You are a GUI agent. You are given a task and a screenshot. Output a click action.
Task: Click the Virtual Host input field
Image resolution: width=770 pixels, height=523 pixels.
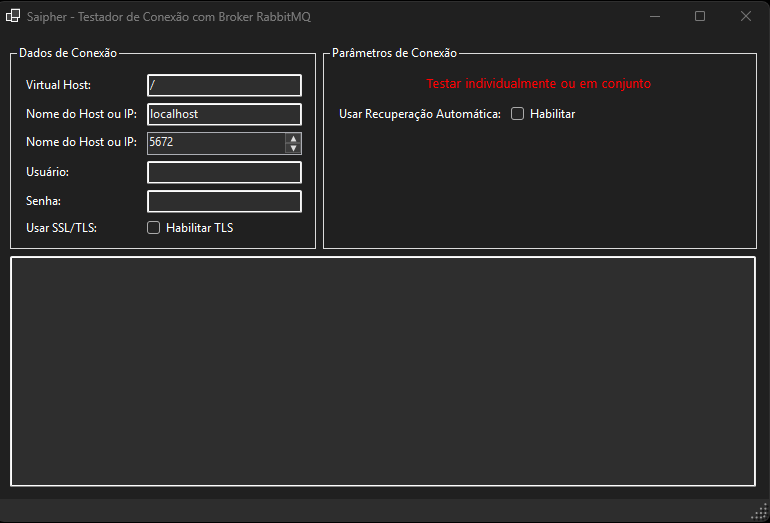(224, 85)
